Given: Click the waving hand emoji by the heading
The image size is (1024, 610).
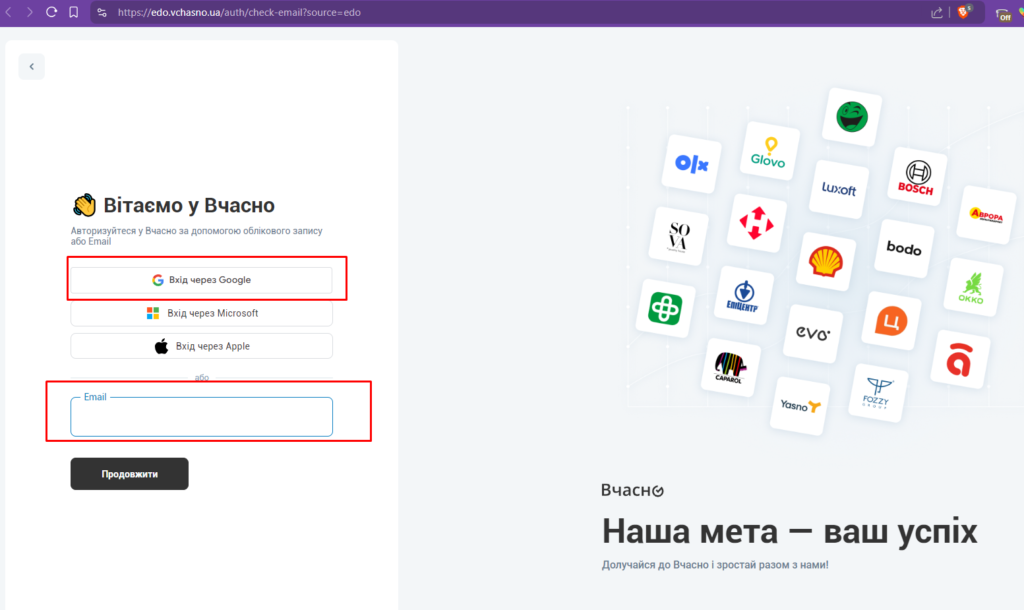Looking at the screenshot, I should coord(84,205).
